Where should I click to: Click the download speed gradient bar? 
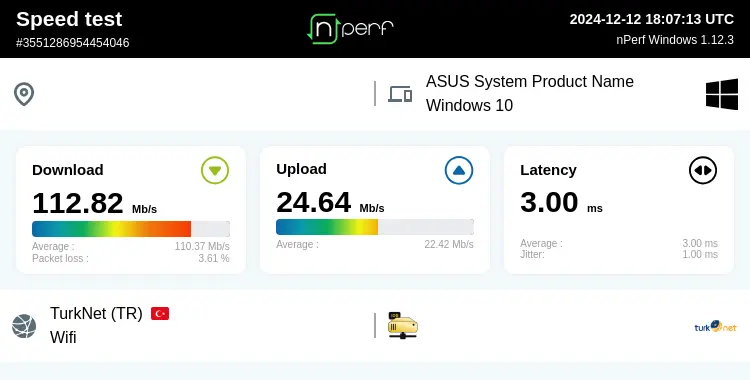[x=131, y=229]
